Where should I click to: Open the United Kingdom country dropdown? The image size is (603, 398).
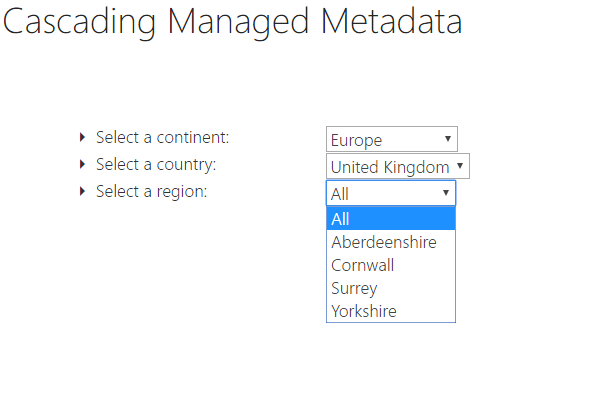pos(398,166)
